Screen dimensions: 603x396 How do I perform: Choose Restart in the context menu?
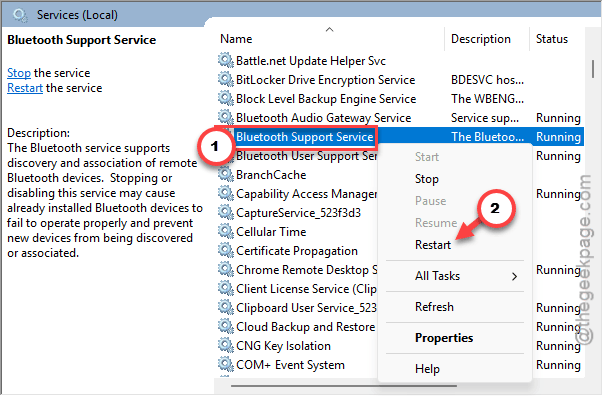[x=433, y=245]
